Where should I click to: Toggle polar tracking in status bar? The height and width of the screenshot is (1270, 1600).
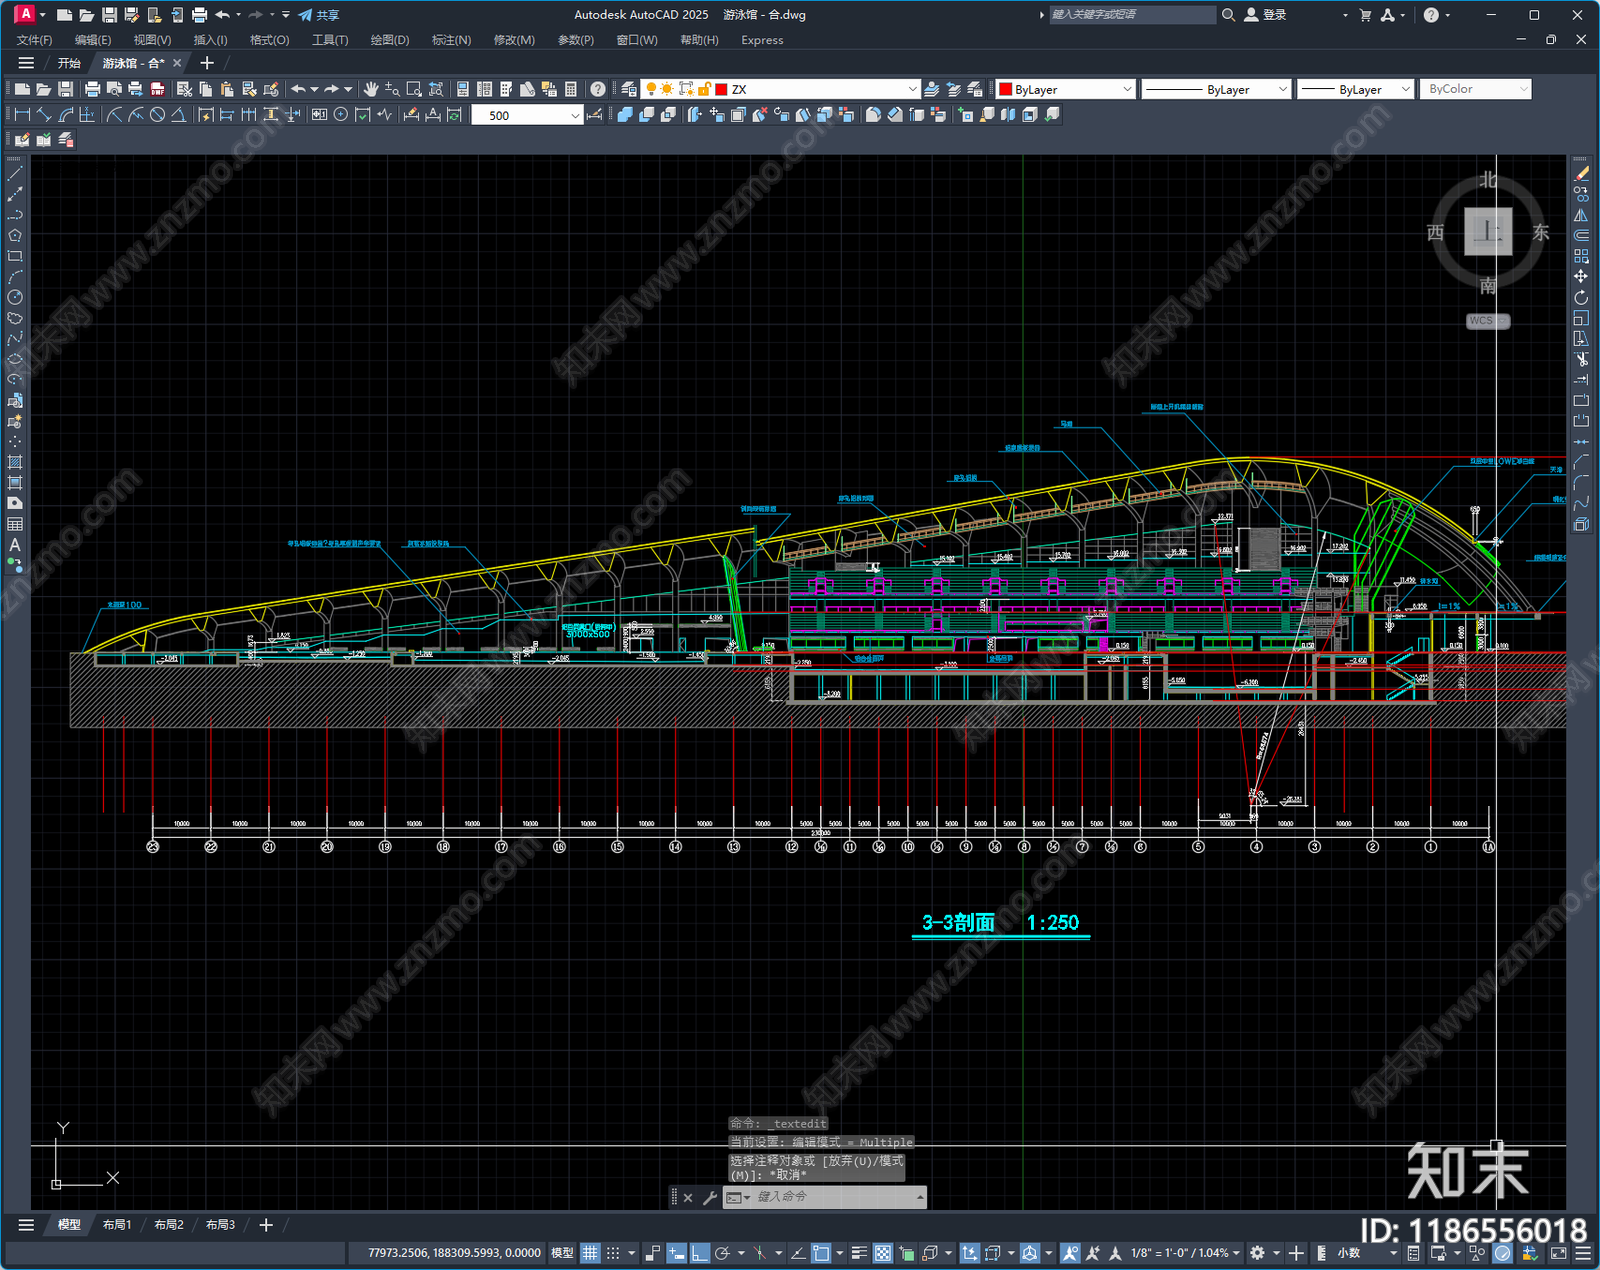click(722, 1253)
